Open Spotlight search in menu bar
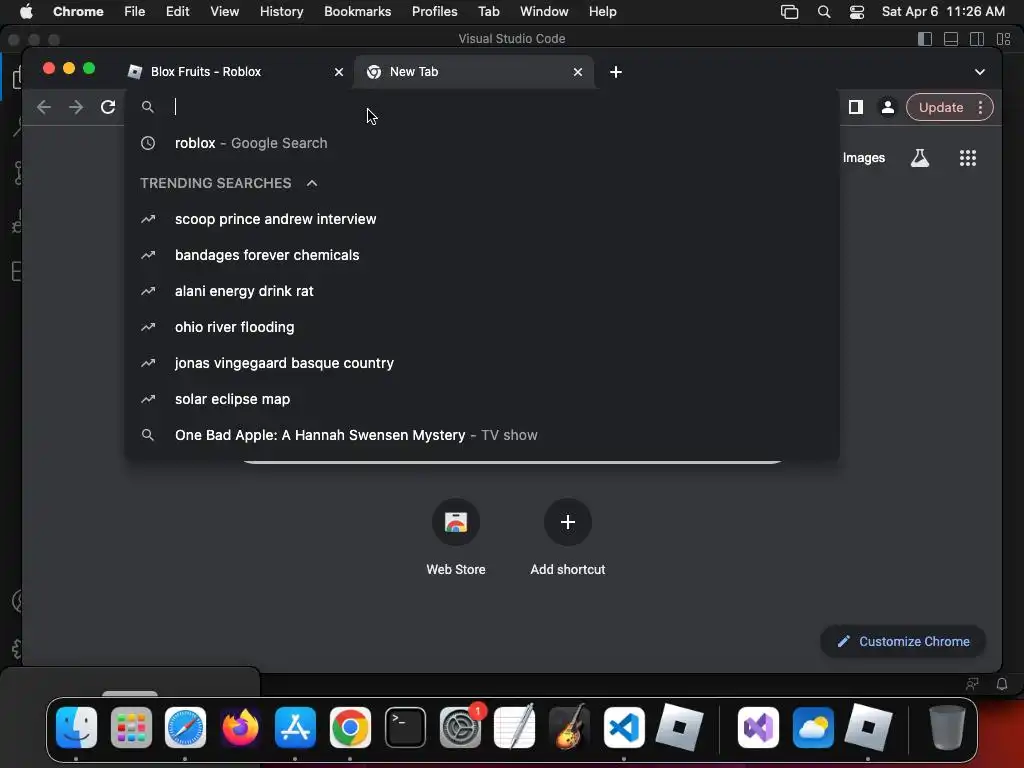The image size is (1024, 768). pos(824,12)
